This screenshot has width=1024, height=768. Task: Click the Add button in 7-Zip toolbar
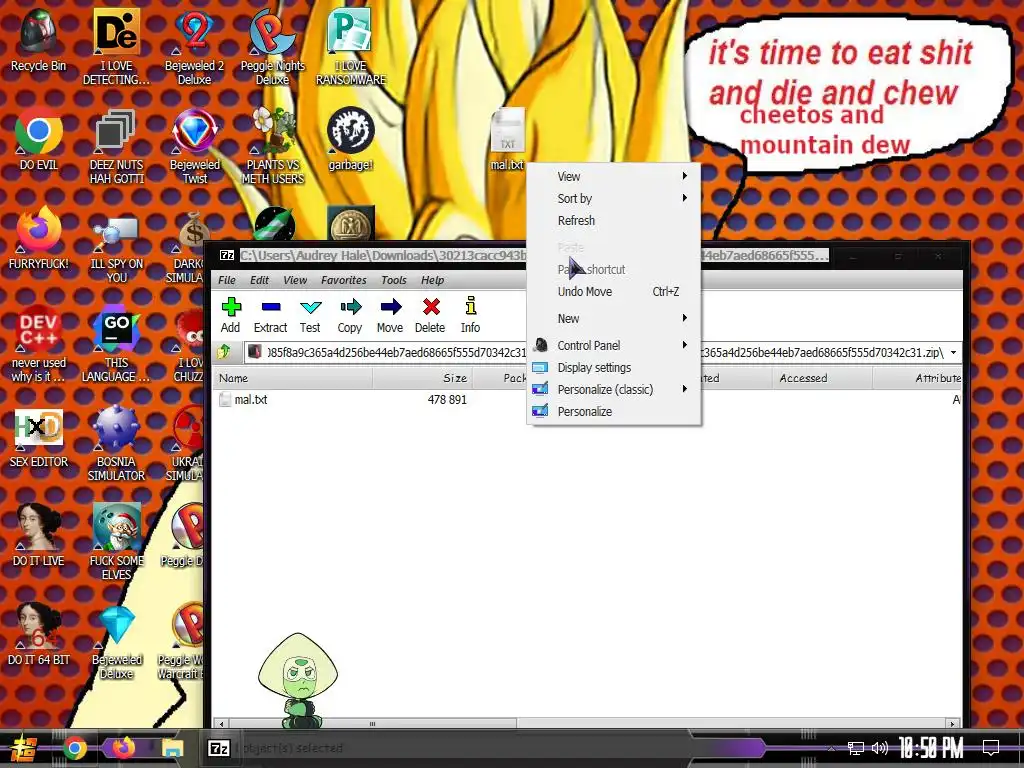click(x=231, y=315)
